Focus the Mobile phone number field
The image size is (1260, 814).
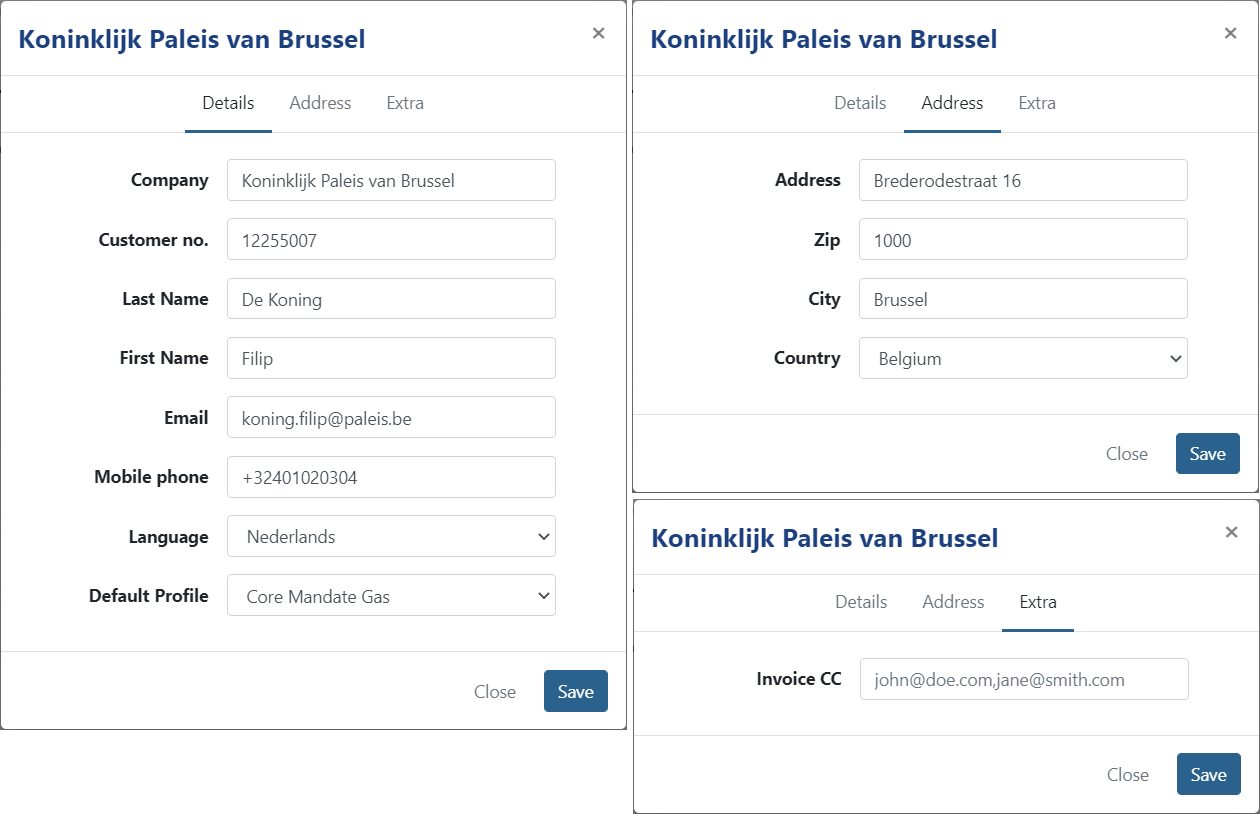[x=391, y=478]
